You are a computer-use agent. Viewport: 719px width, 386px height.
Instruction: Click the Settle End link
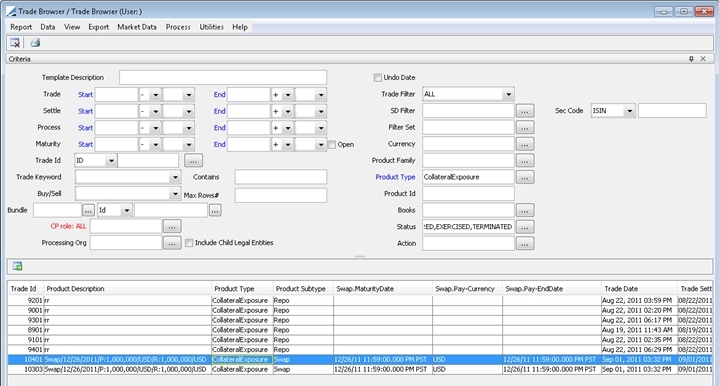point(219,111)
